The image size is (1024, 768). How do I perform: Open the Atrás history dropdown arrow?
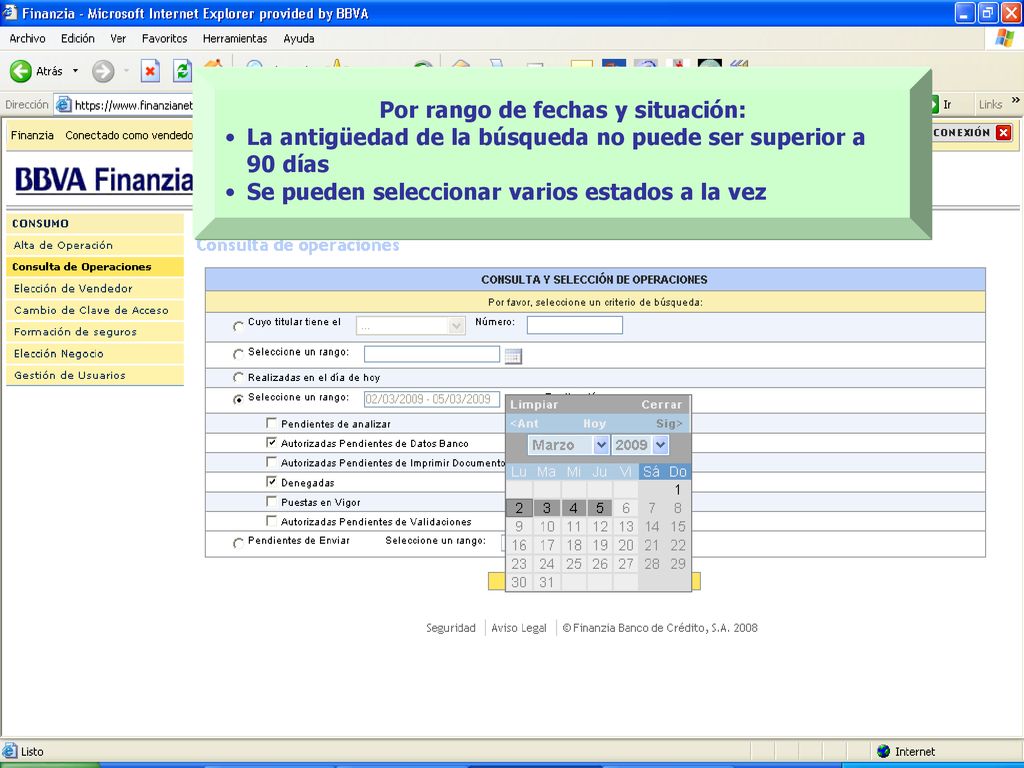[75, 71]
